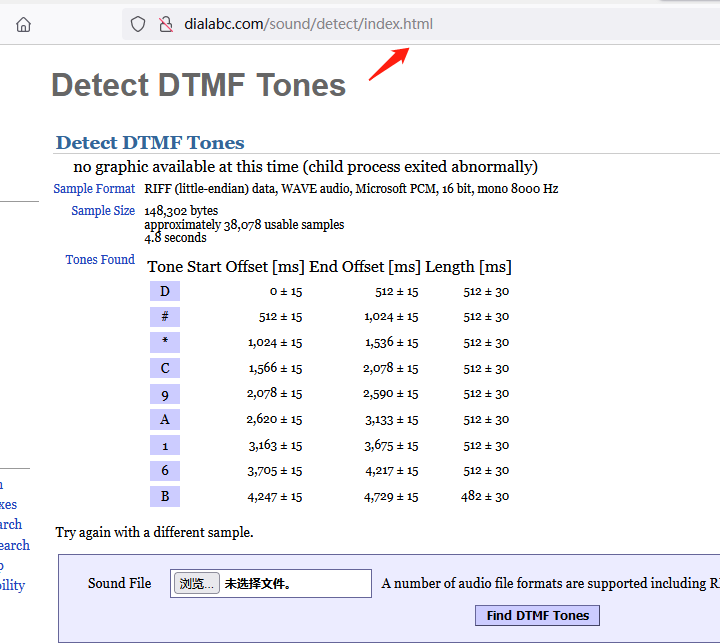The image size is (720, 644).
Task: Click the Length [ms] column header
Action: (x=468, y=267)
